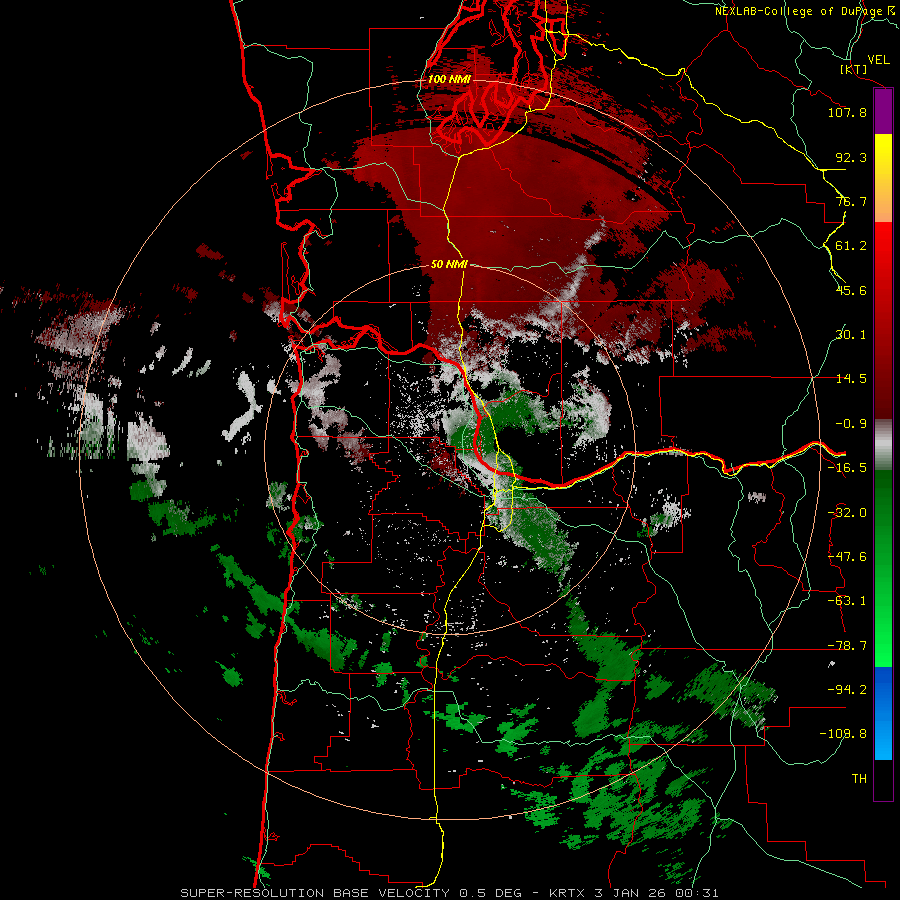Click the -0.9 value on velocity scale
This screenshot has height=900, width=900.
point(851,424)
